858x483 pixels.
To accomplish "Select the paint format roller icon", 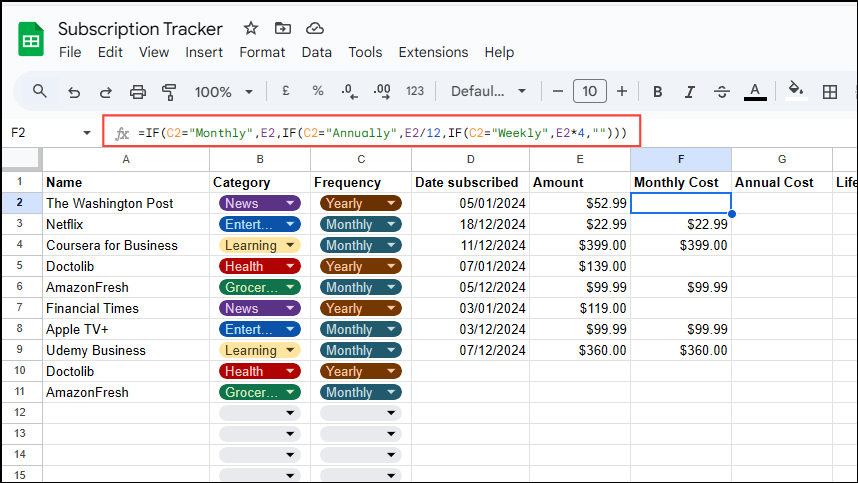I will tap(169, 91).
